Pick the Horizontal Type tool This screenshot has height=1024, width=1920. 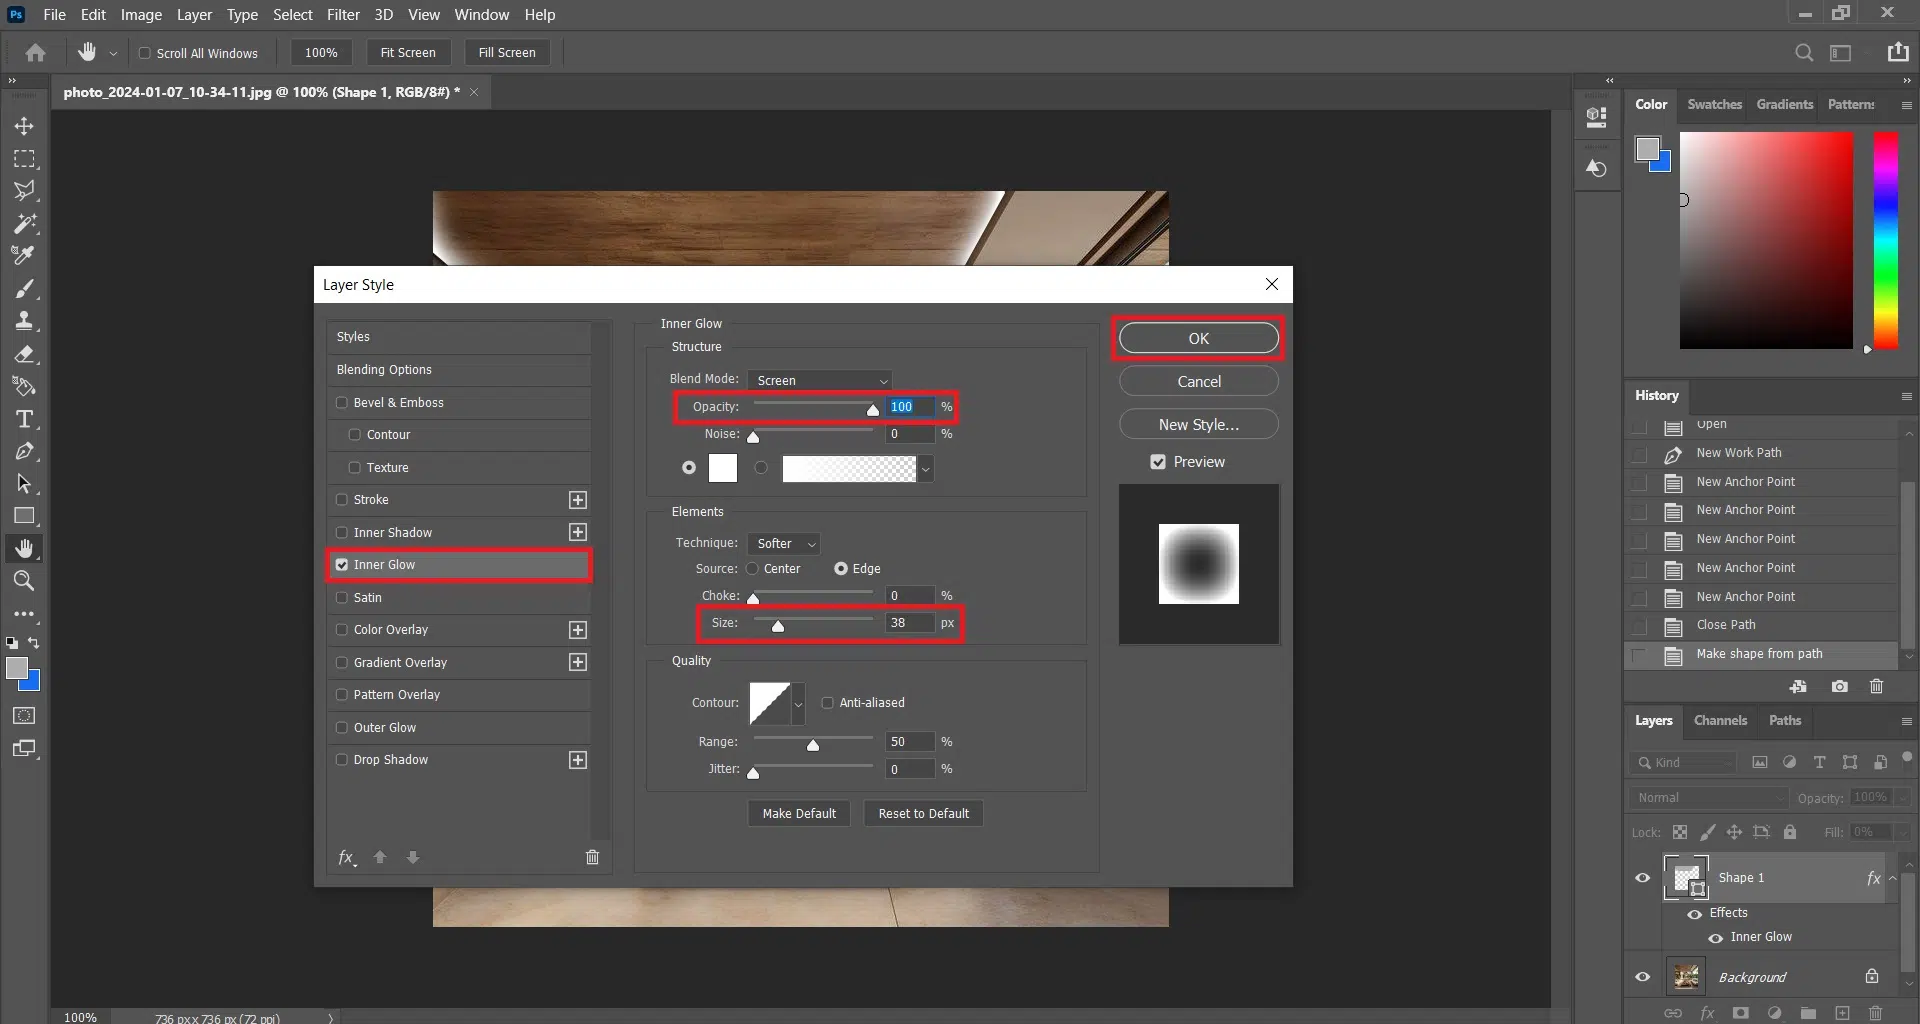[x=24, y=419]
